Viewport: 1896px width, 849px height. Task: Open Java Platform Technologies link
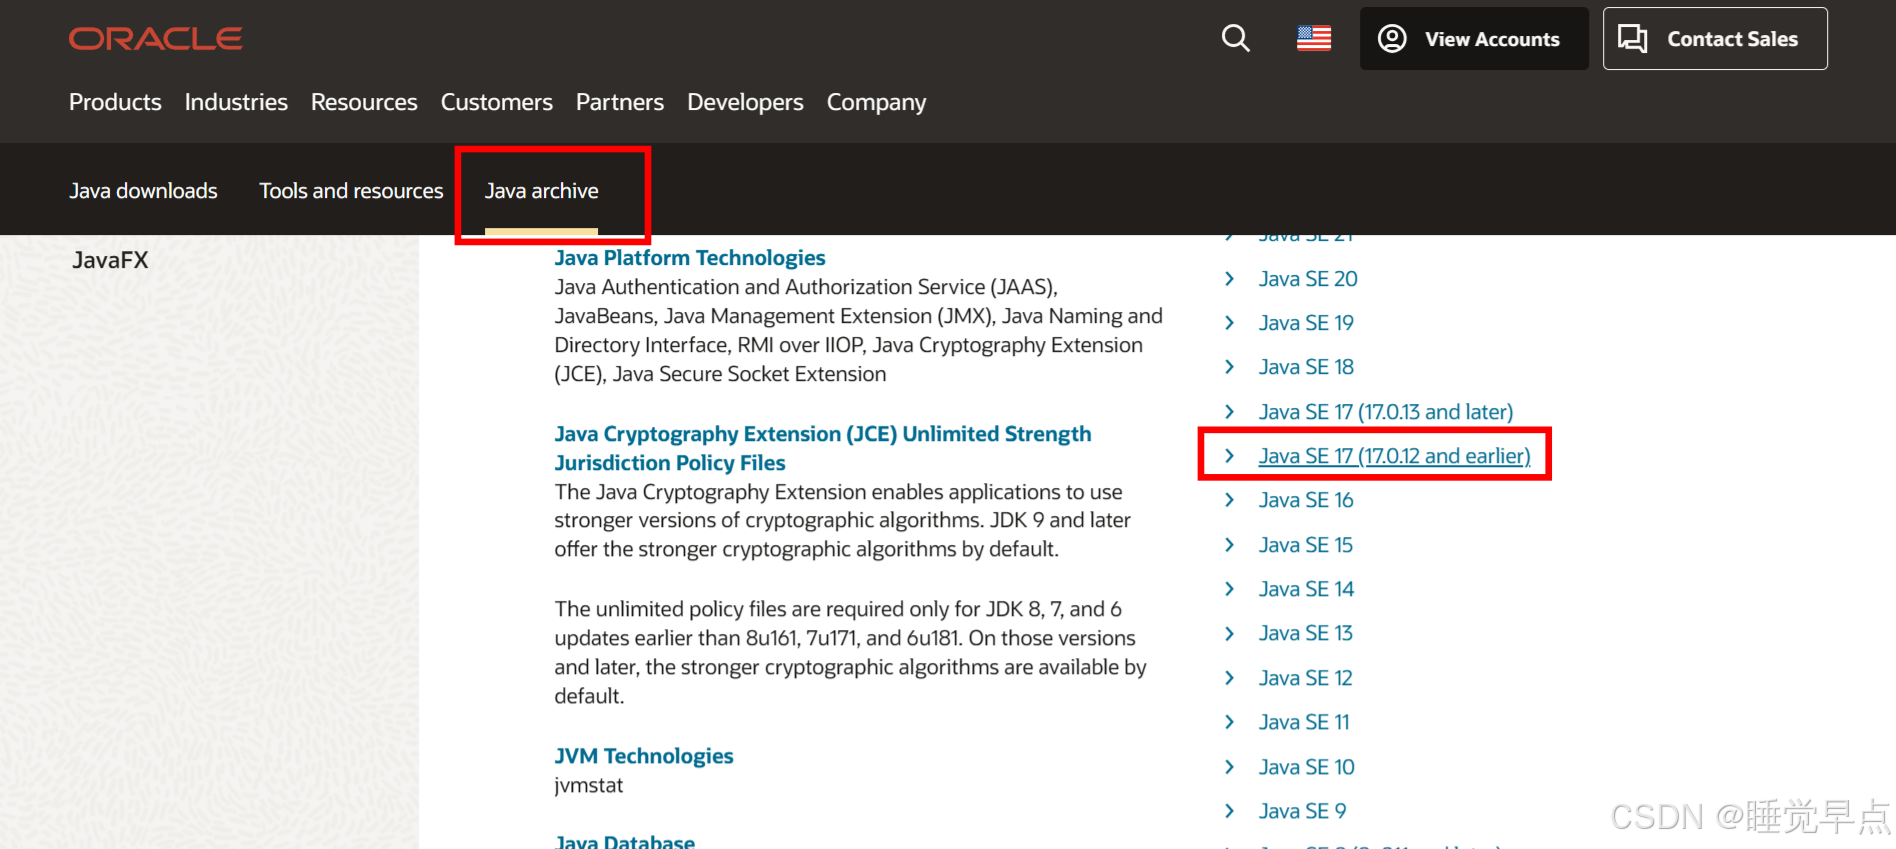coord(690,258)
